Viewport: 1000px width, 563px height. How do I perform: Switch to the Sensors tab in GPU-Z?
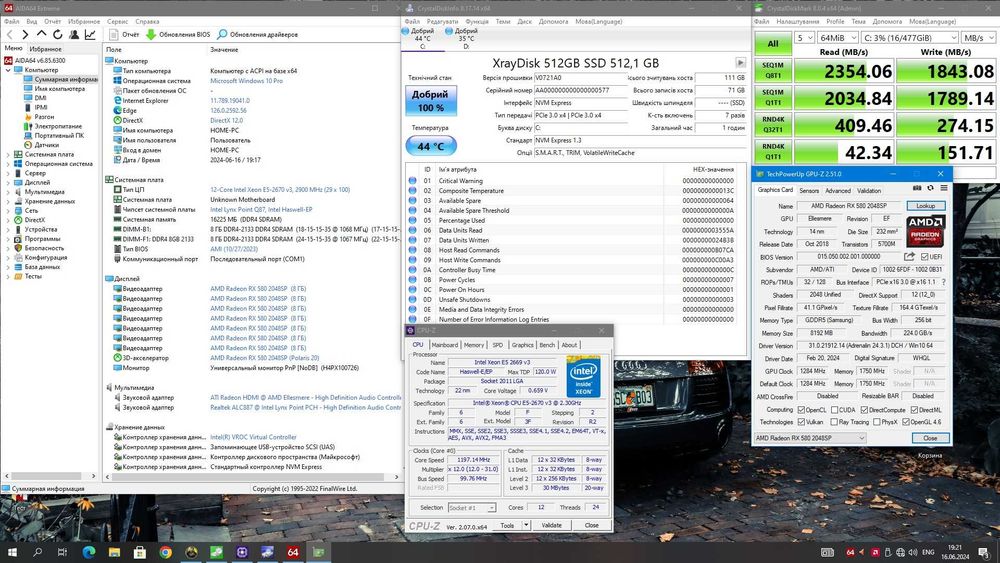809,190
